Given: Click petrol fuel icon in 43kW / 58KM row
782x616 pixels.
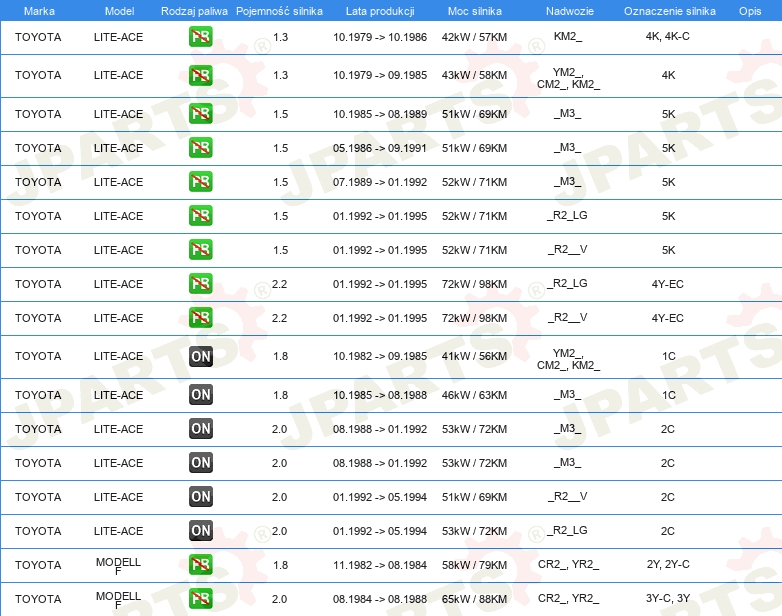Looking at the screenshot, I should point(200,75).
